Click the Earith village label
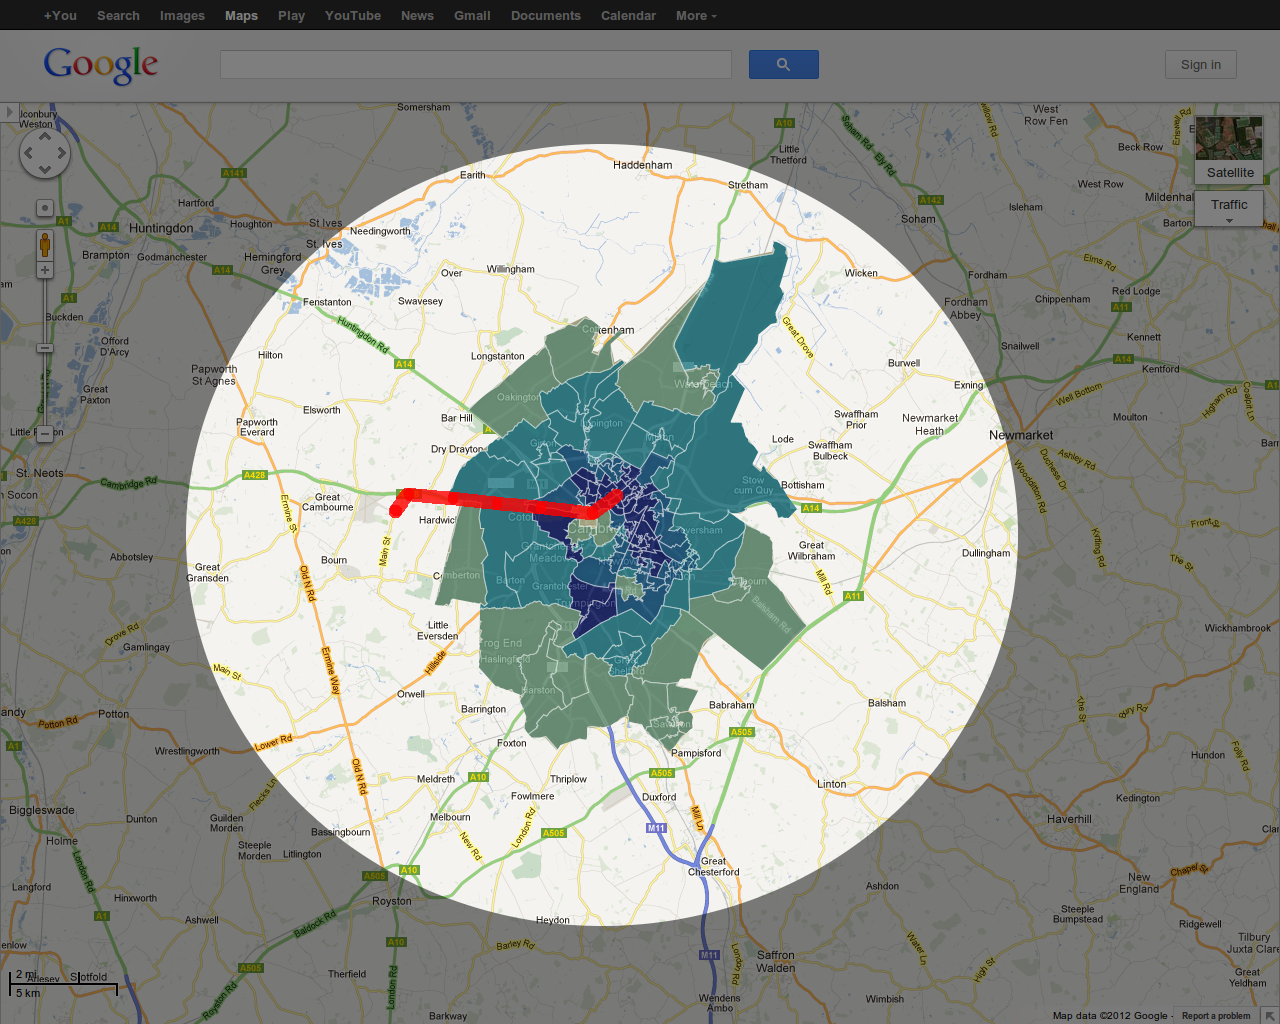Screen dimensions: 1280x1024 point(473,175)
